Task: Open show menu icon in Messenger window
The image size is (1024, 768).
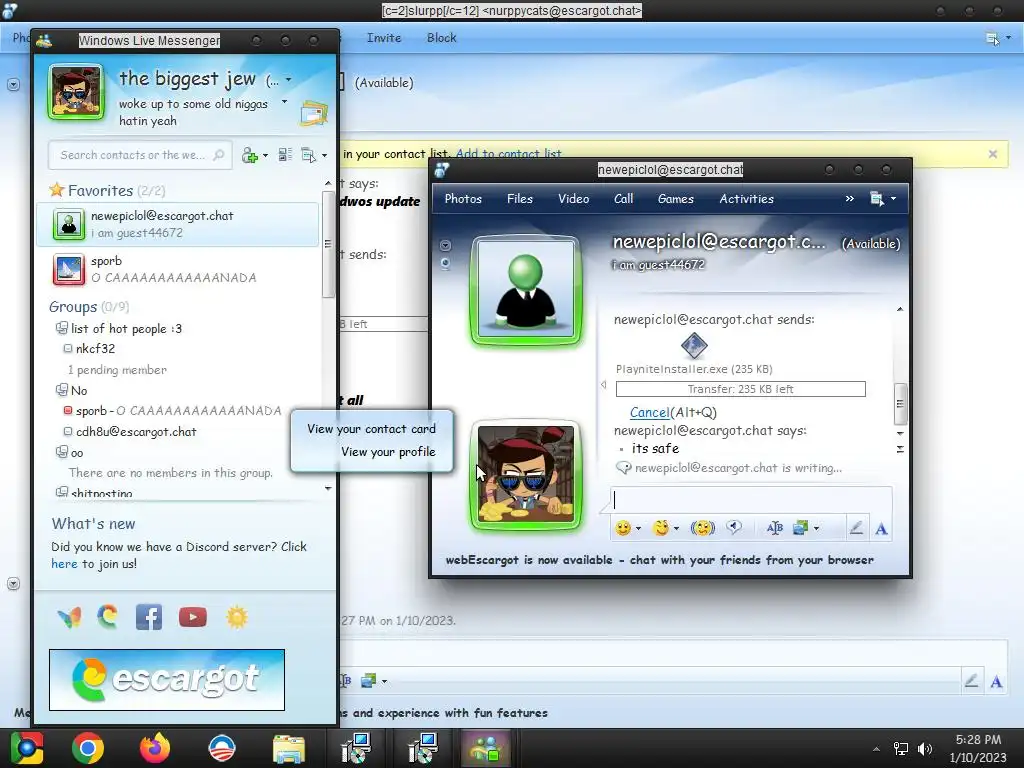Action: pos(313,155)
